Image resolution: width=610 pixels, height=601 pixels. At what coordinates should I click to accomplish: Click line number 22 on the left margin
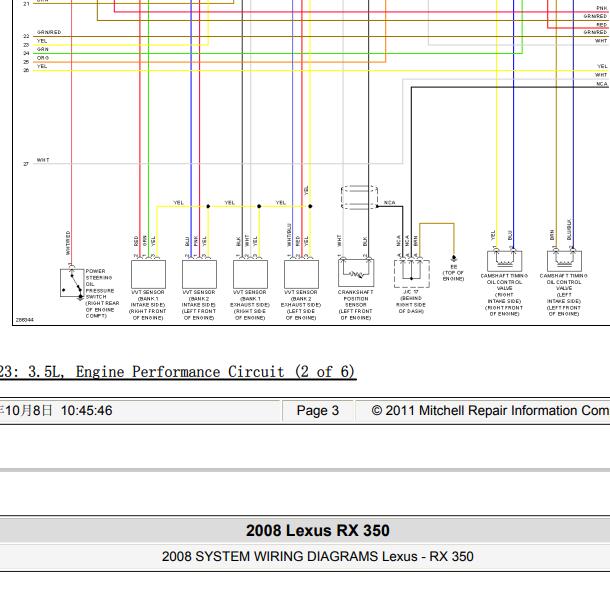point(26,36)
